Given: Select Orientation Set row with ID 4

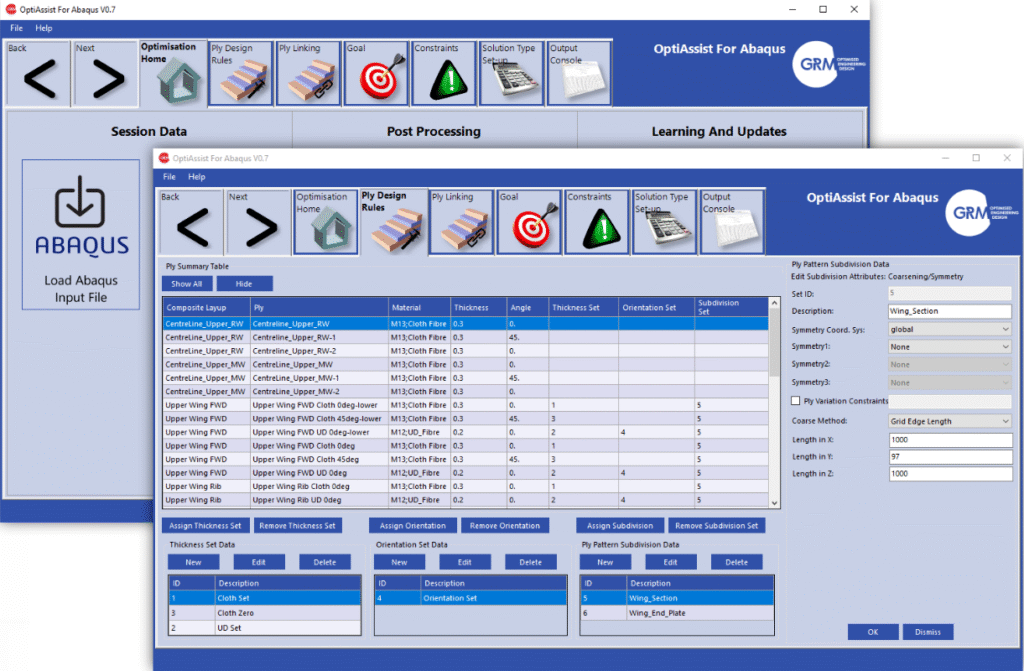Looking at the screenshot, I should pos(470,598).
